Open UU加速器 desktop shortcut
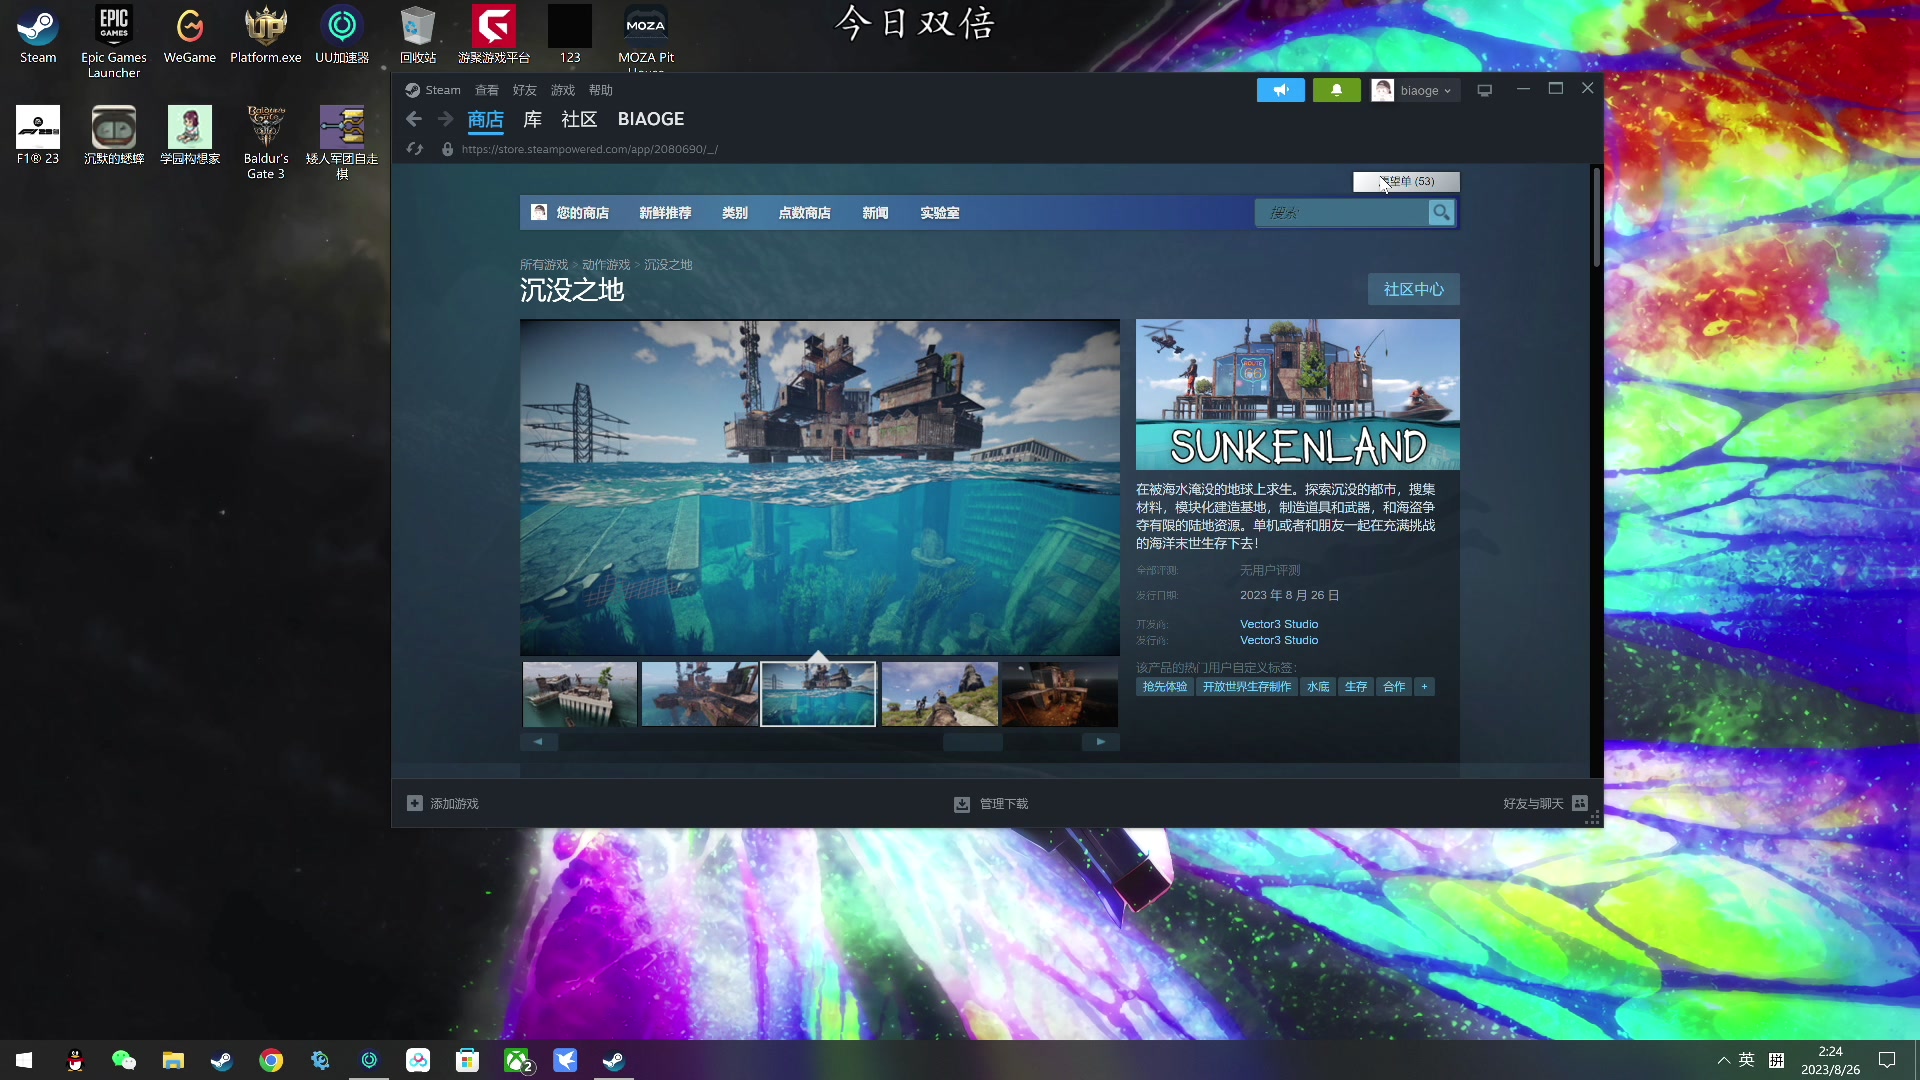Screen dimensions: 1920x1080 (x=342, y=35)
